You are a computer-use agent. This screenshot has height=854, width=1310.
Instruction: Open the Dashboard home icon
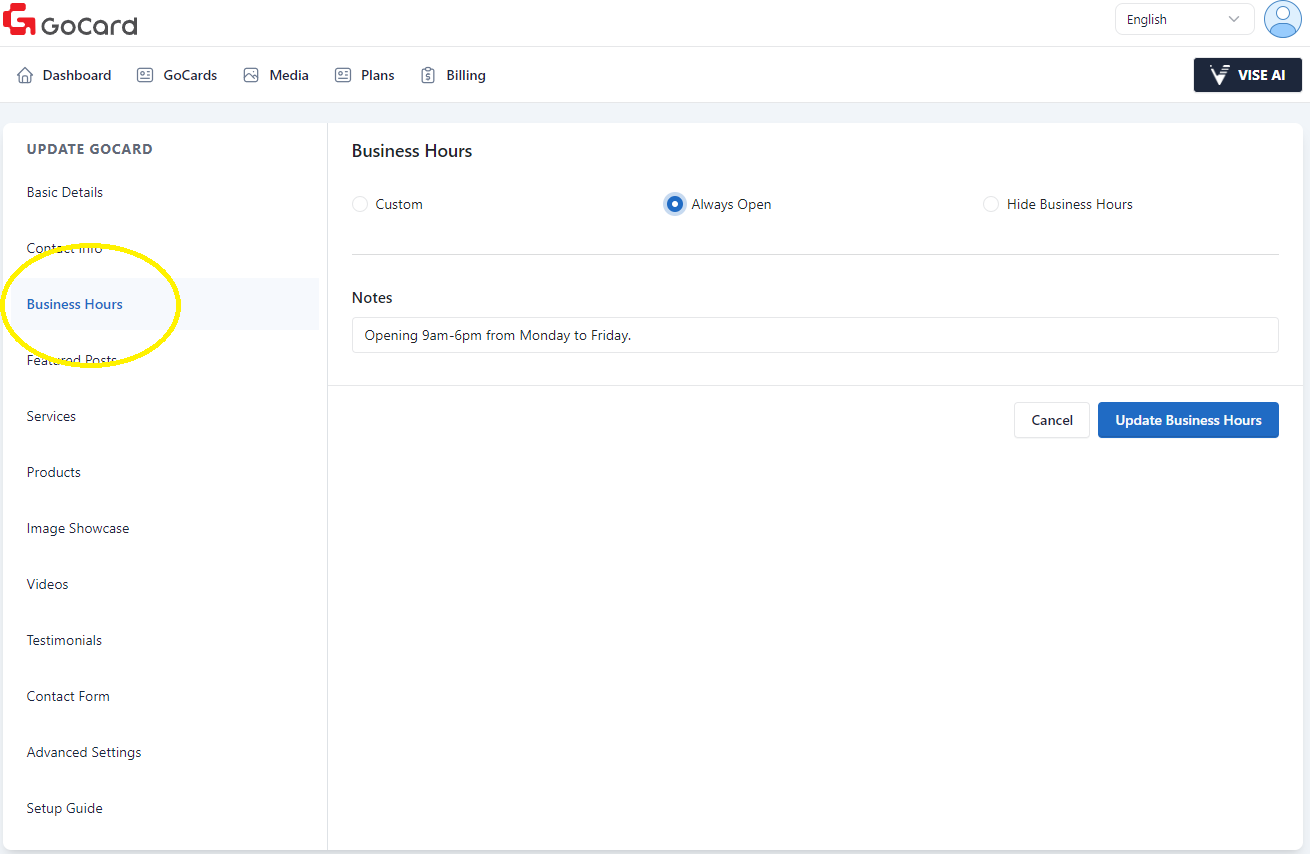pyautogui.click(x=25, y=75)
